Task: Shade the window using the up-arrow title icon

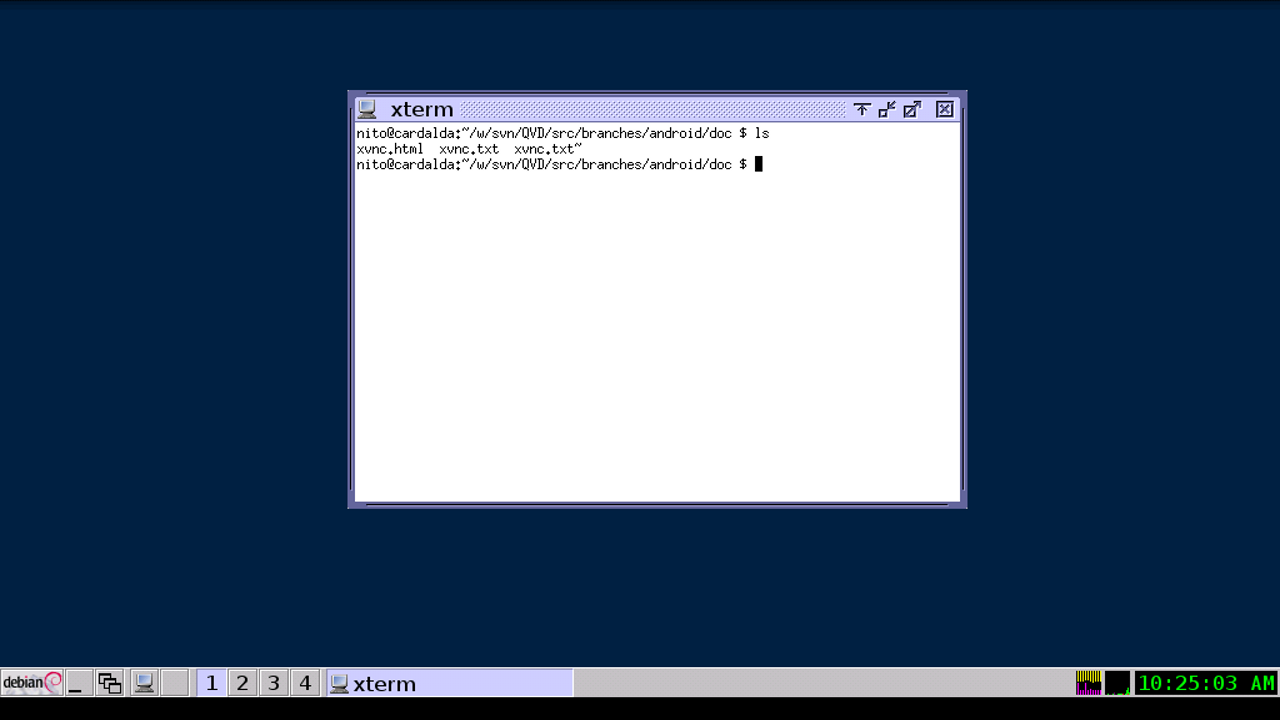Action: click(x=861, y=109)
